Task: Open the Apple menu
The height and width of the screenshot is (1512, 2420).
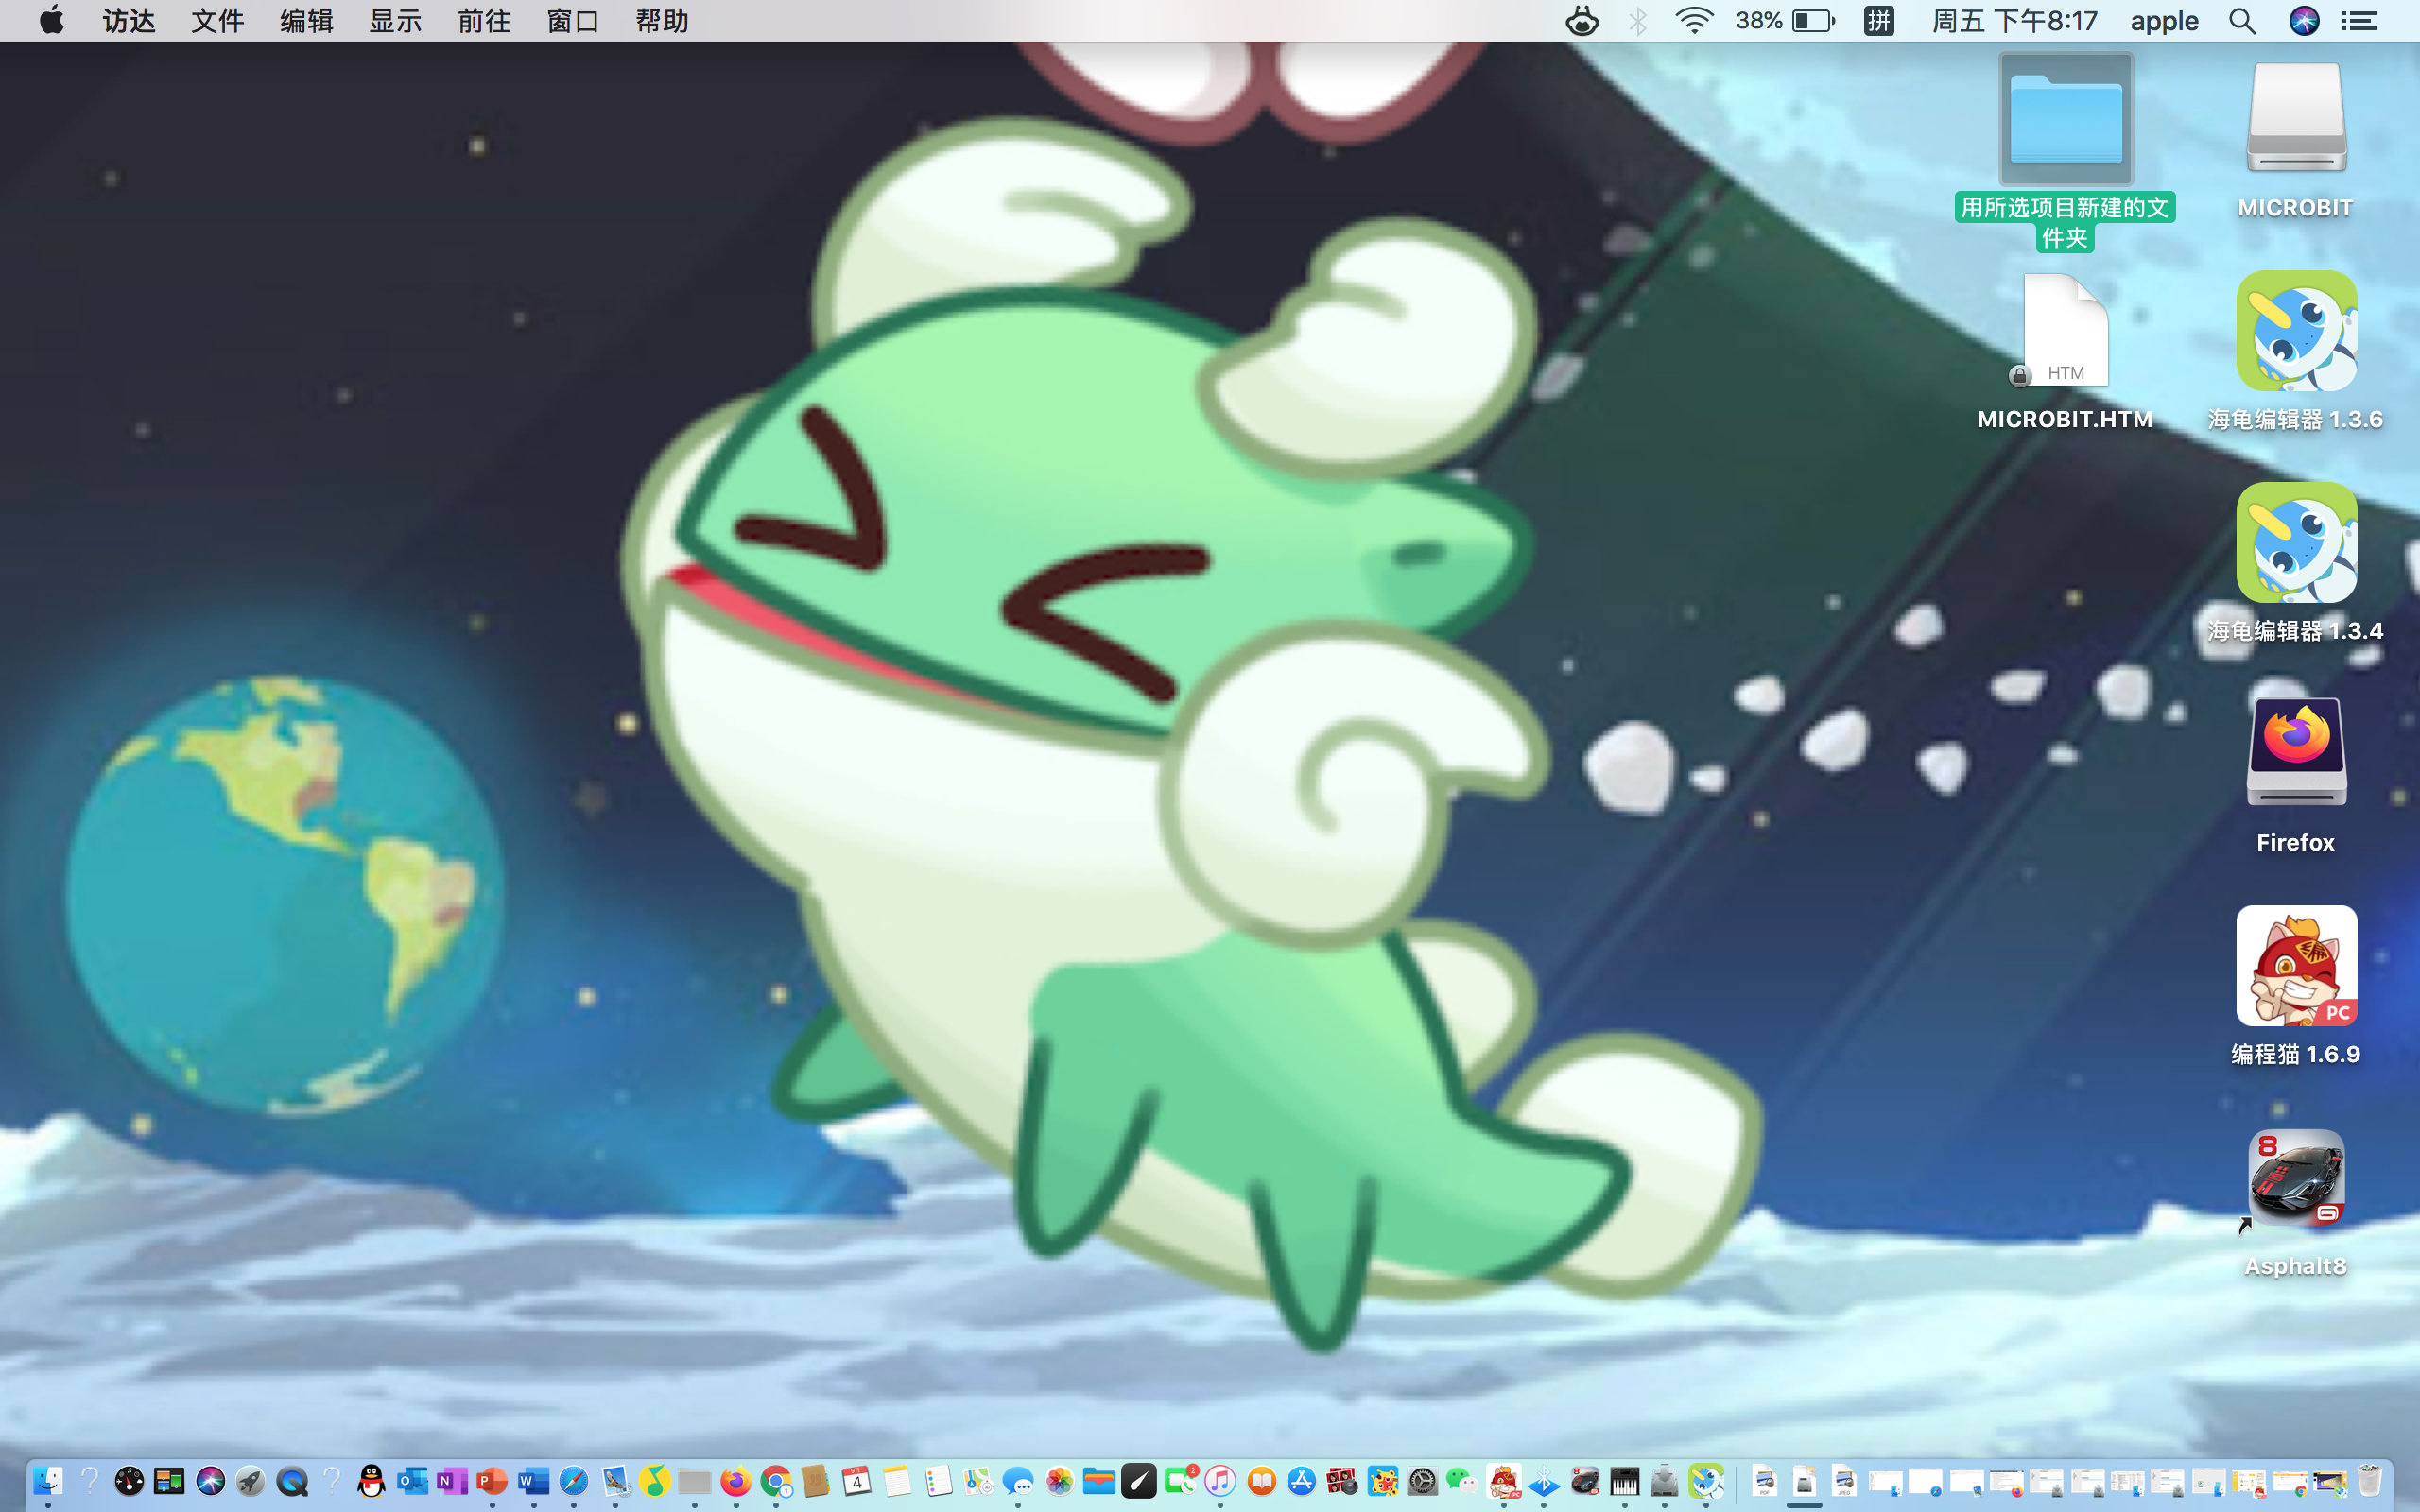Action: tap(51, 20)
